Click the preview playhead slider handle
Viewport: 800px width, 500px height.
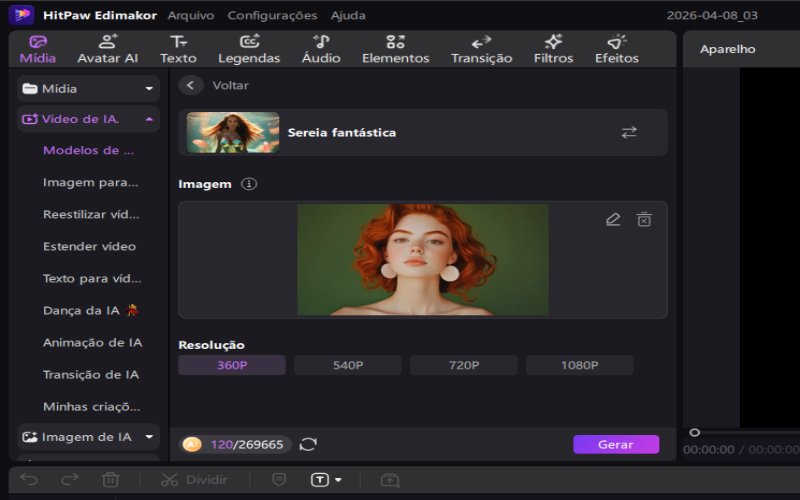tap(694, 432)
